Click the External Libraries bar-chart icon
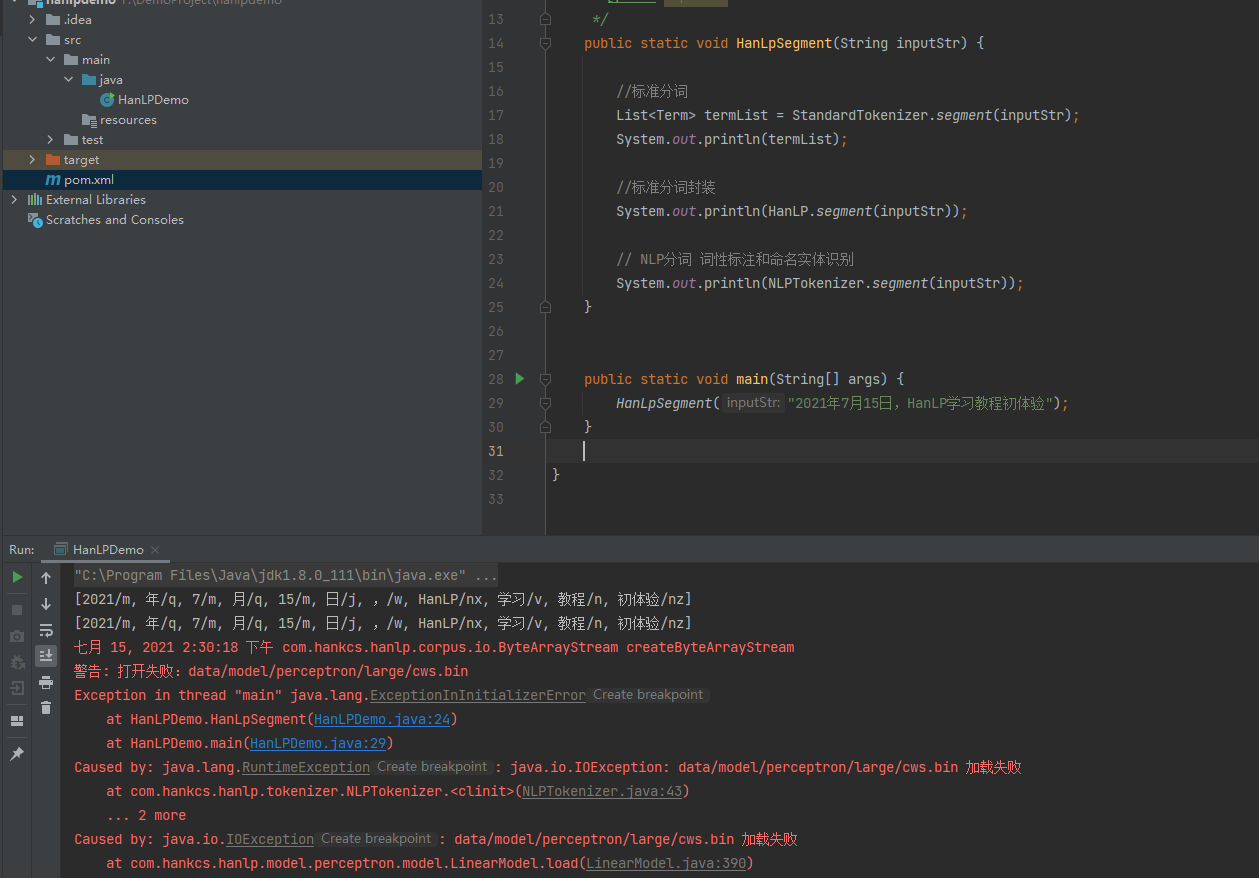The height and width of the screenshot is (878, 1259). pyautogui.click(x=35, y=200)
